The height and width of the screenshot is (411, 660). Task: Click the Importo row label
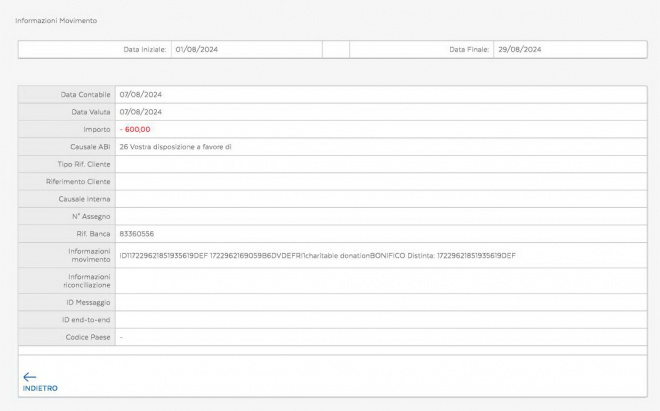95,129
